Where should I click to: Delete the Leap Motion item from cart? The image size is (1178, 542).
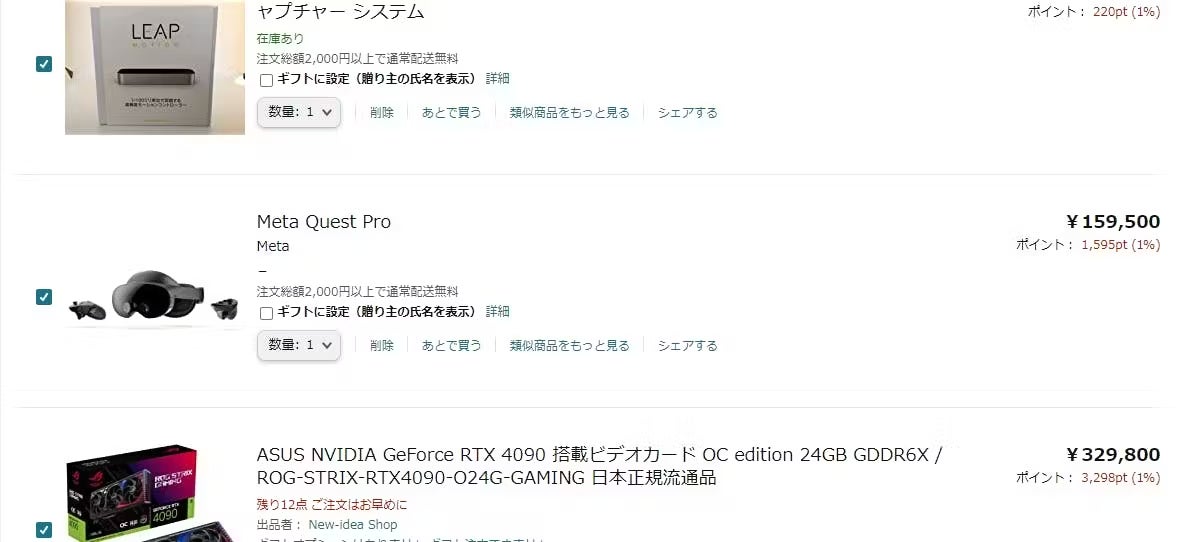point(382,113)
